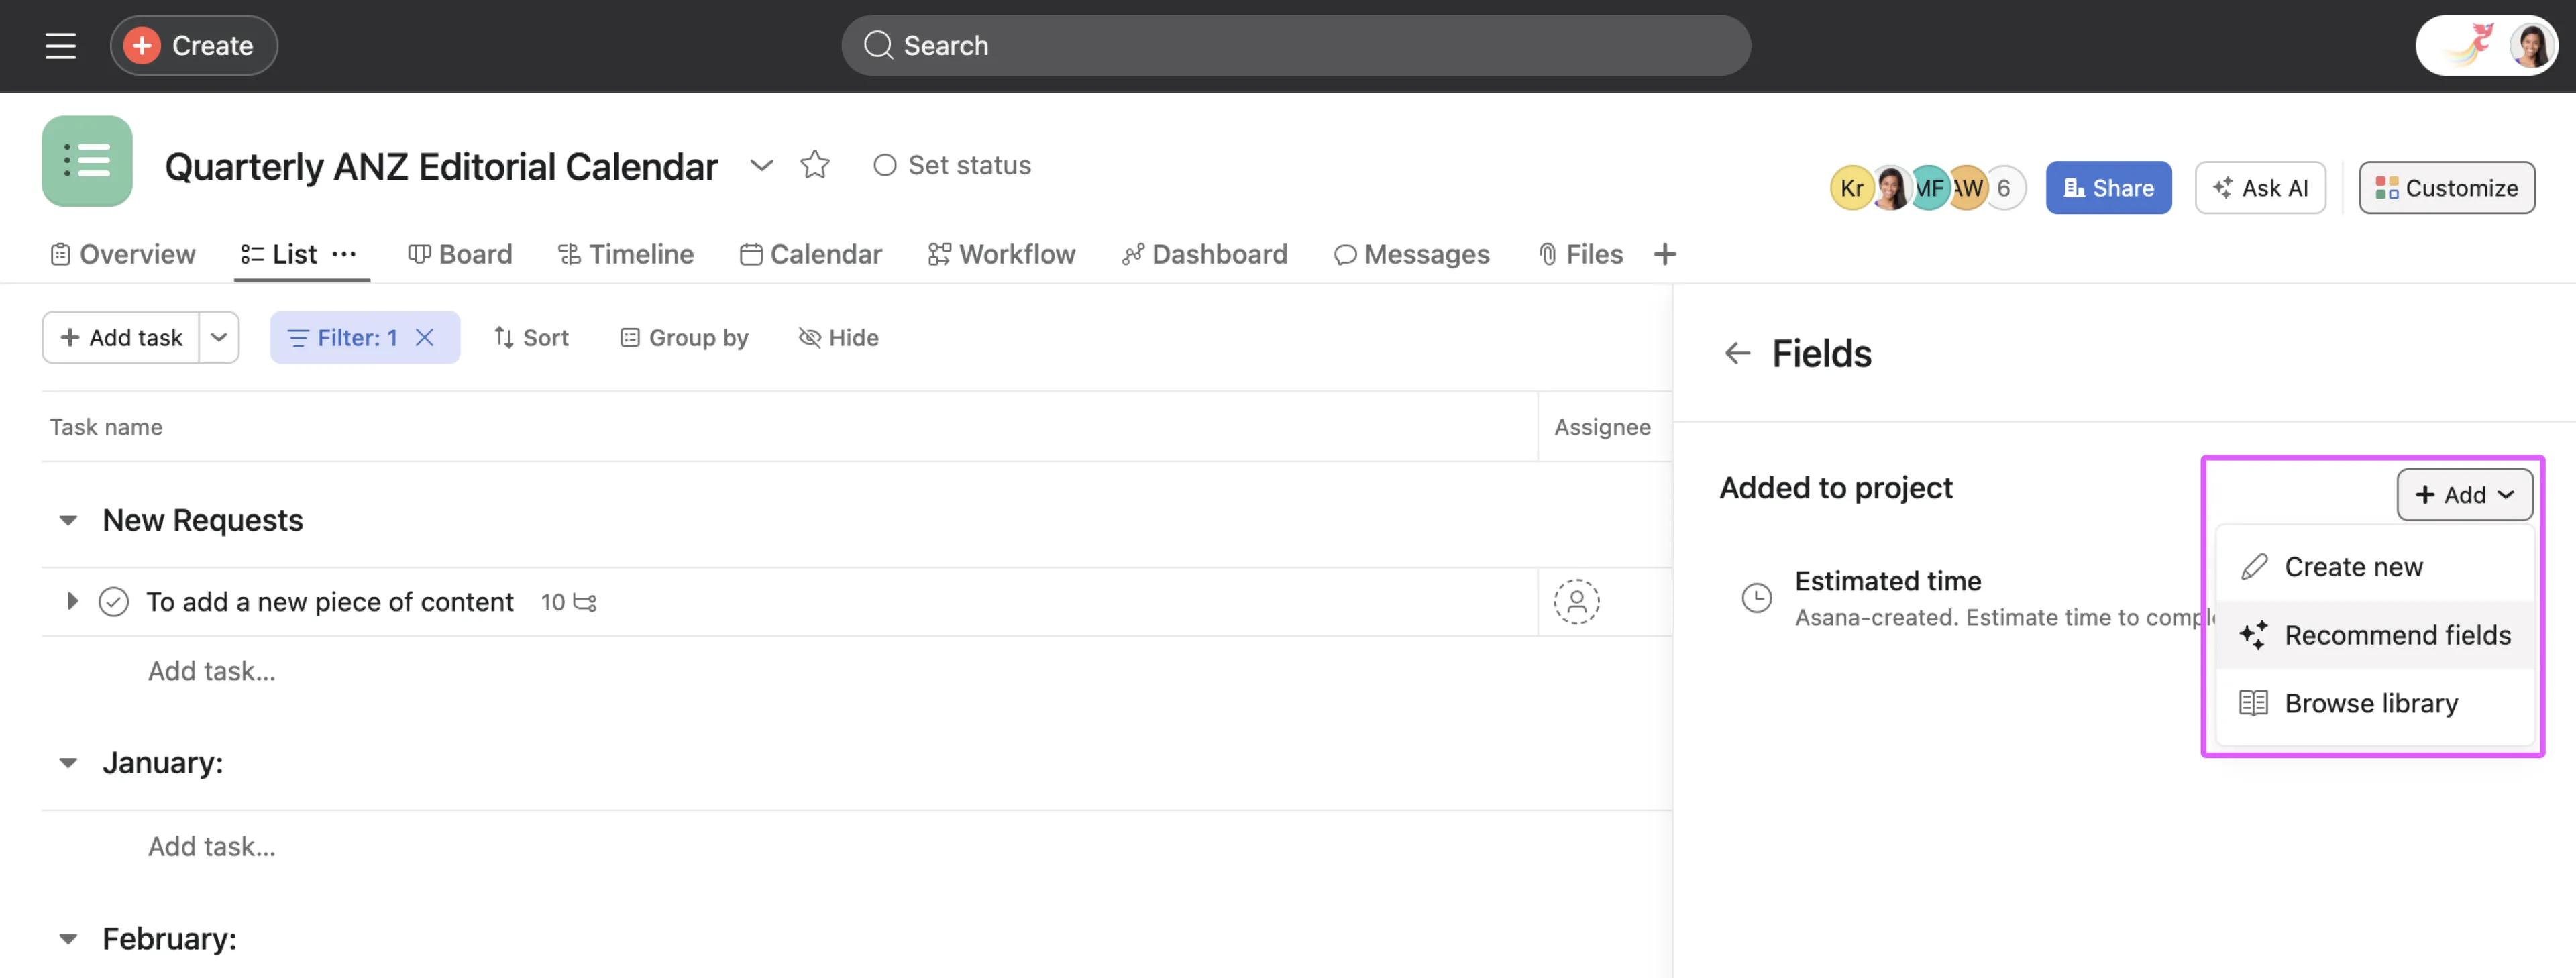Image resolution: width=2576 pixels, height=978 pixels.
Task: Select "Recommend fields" from the Add menu
Action: (x=2377, y=634)
